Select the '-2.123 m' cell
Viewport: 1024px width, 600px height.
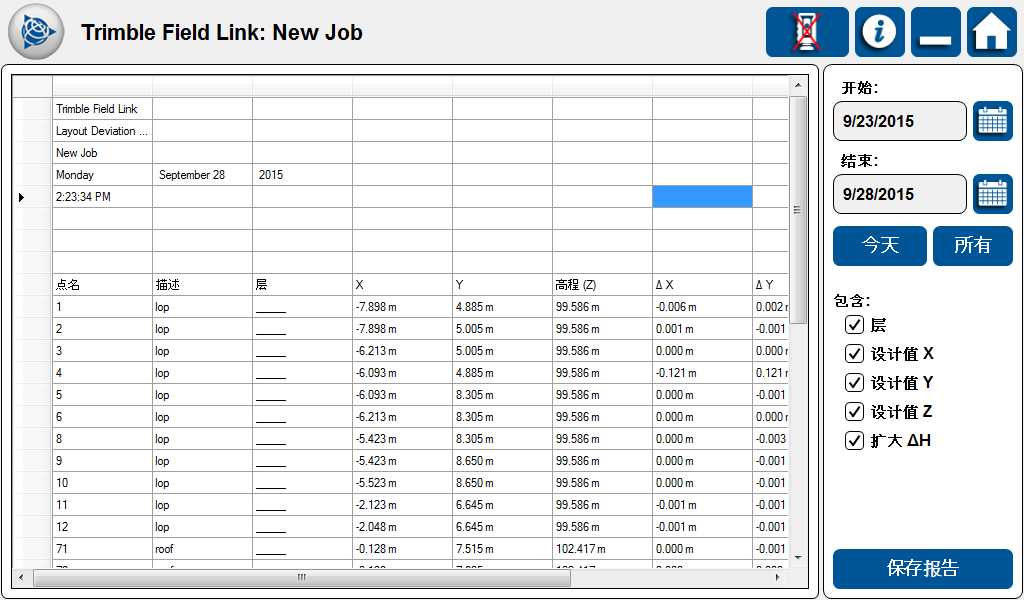pyautogui.click(x=402, y=505)
